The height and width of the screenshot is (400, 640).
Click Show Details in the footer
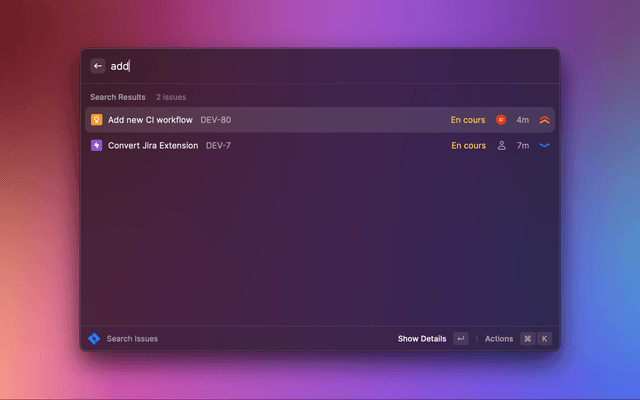(422, 338)
